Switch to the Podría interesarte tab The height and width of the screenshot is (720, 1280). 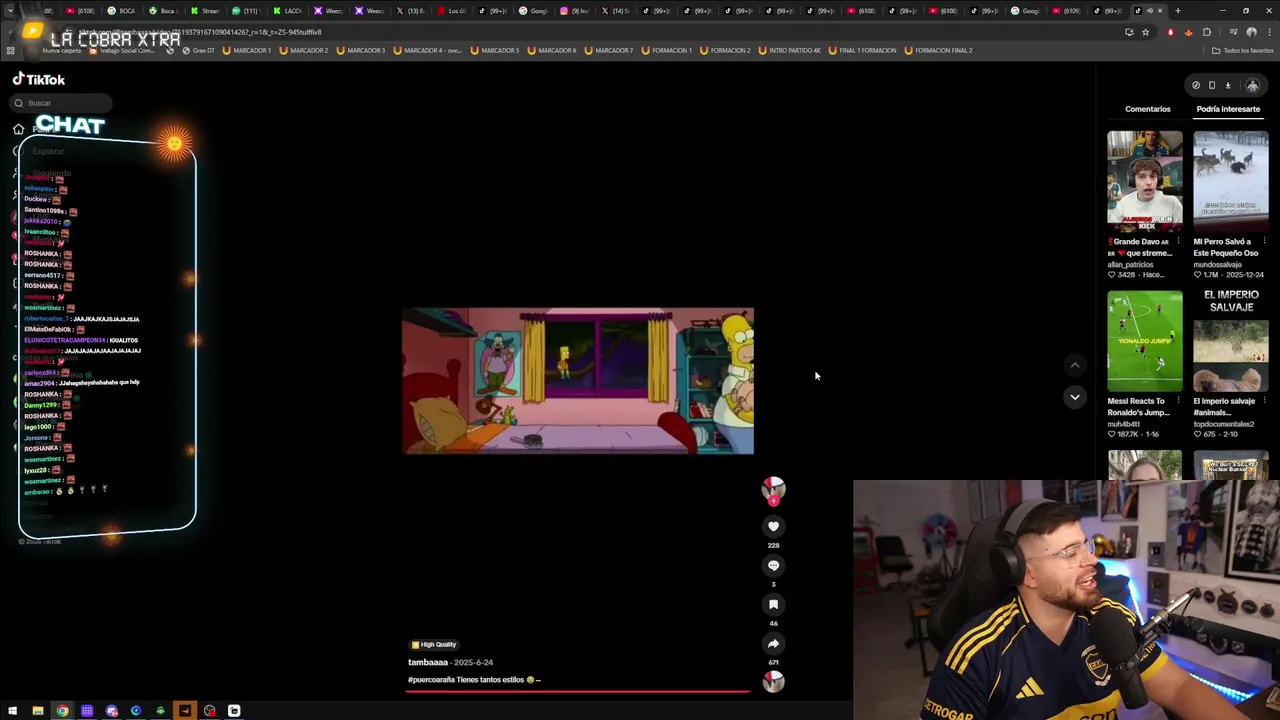[x=1228, y=109]
